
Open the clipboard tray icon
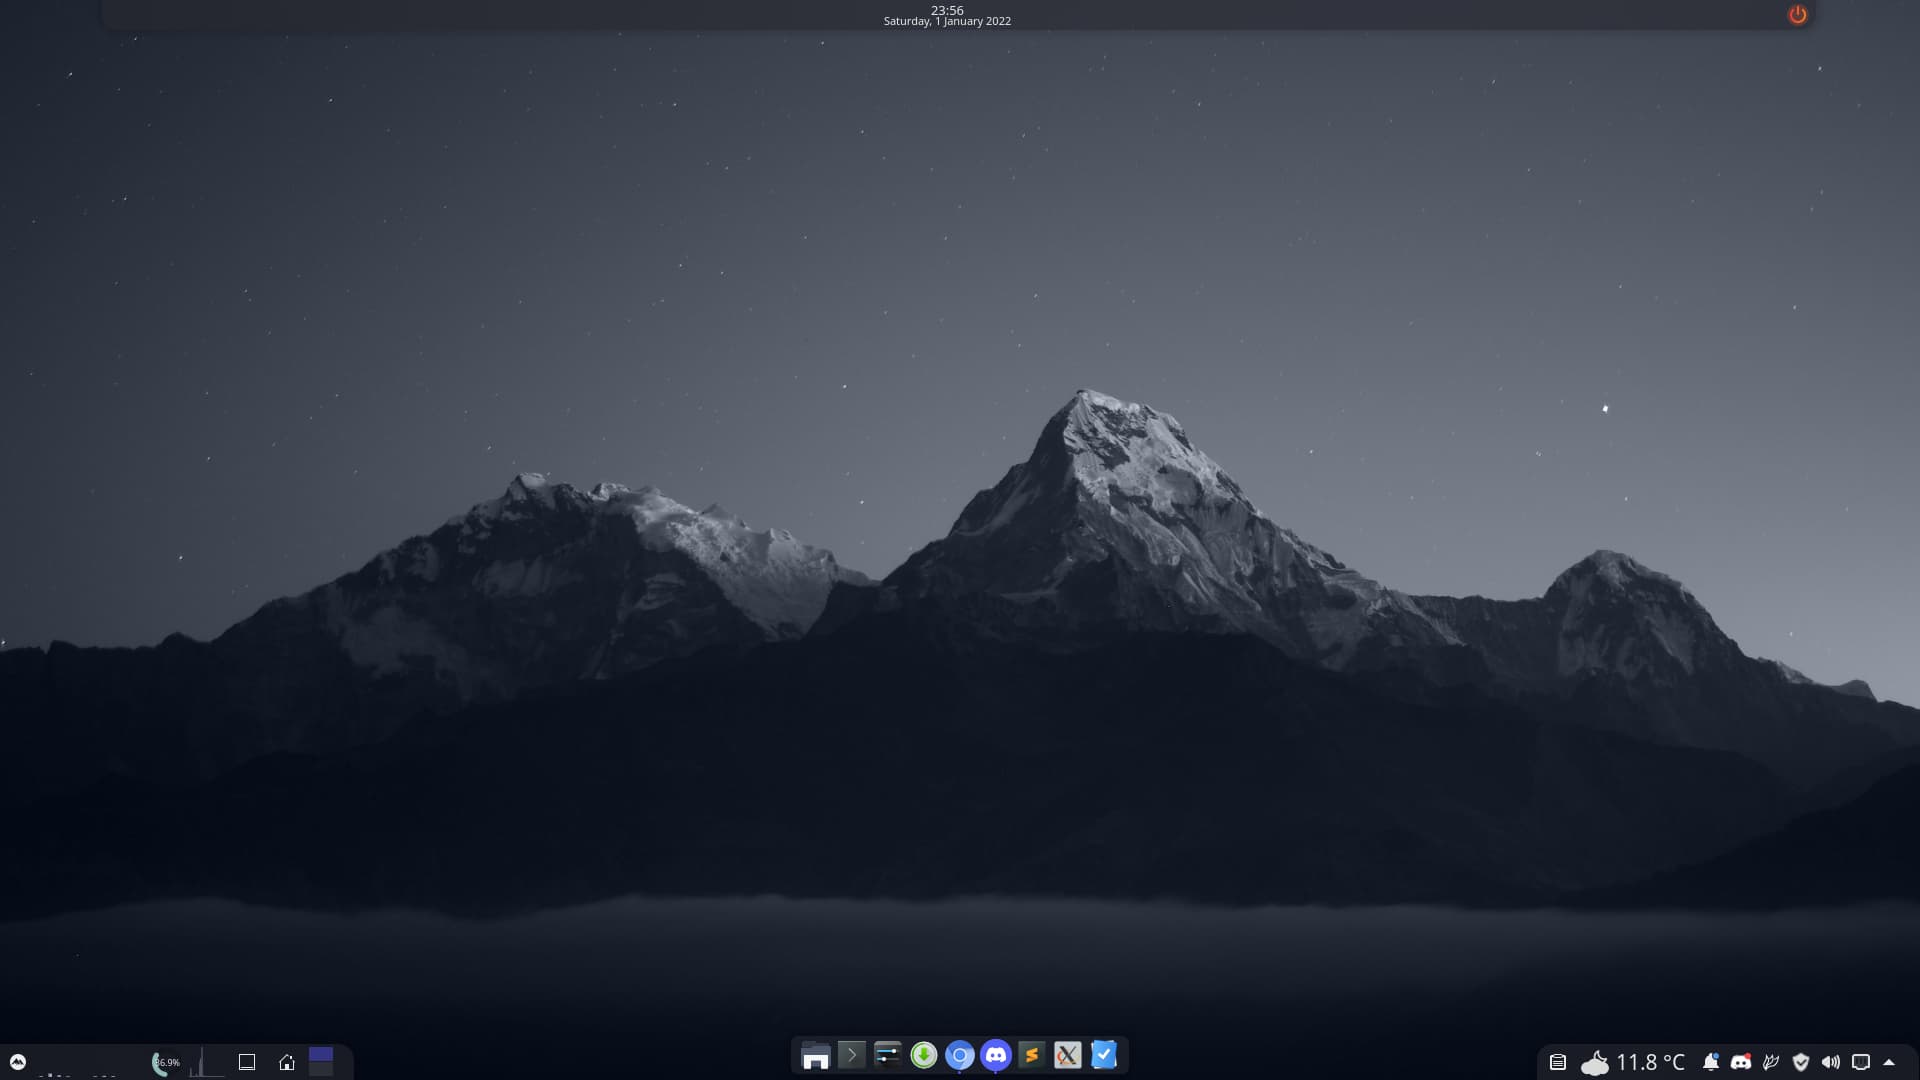pos(1558,1062)
